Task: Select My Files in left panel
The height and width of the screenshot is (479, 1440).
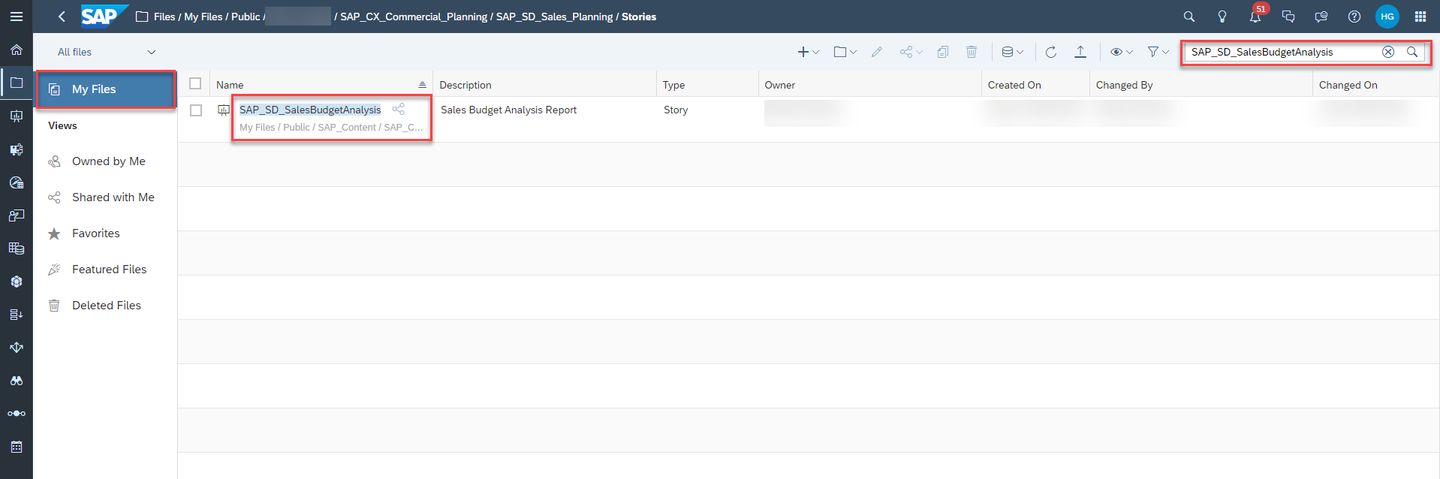Action: click(x=106, y=89)
